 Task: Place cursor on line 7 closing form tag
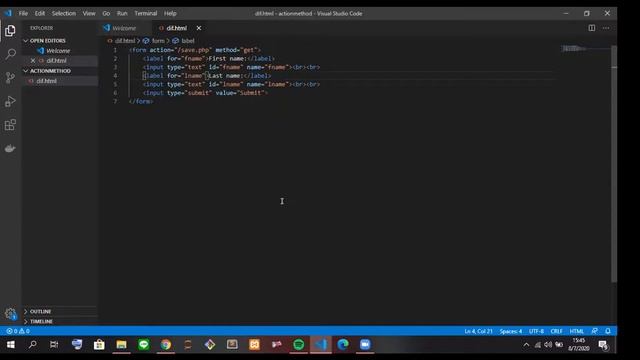click(x=141, y=101)
